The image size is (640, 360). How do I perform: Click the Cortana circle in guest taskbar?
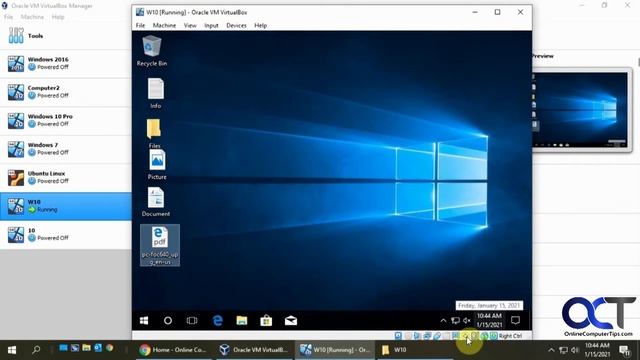coord(168,320)
